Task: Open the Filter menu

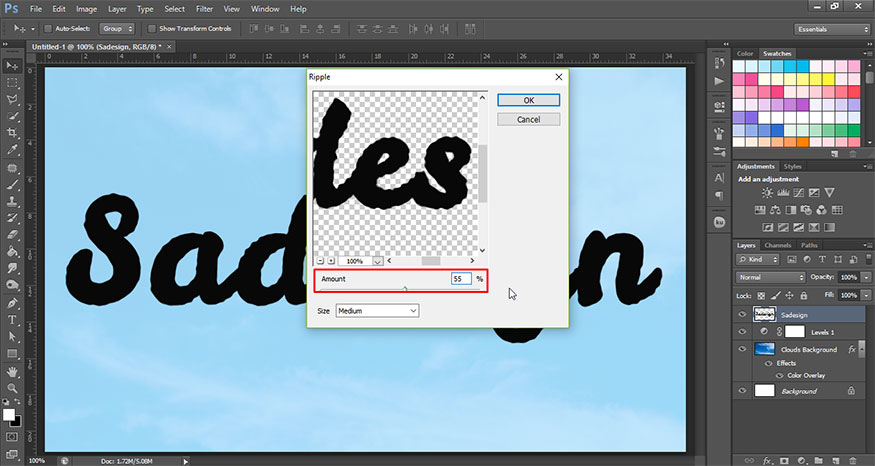Action: coord(206,9)
